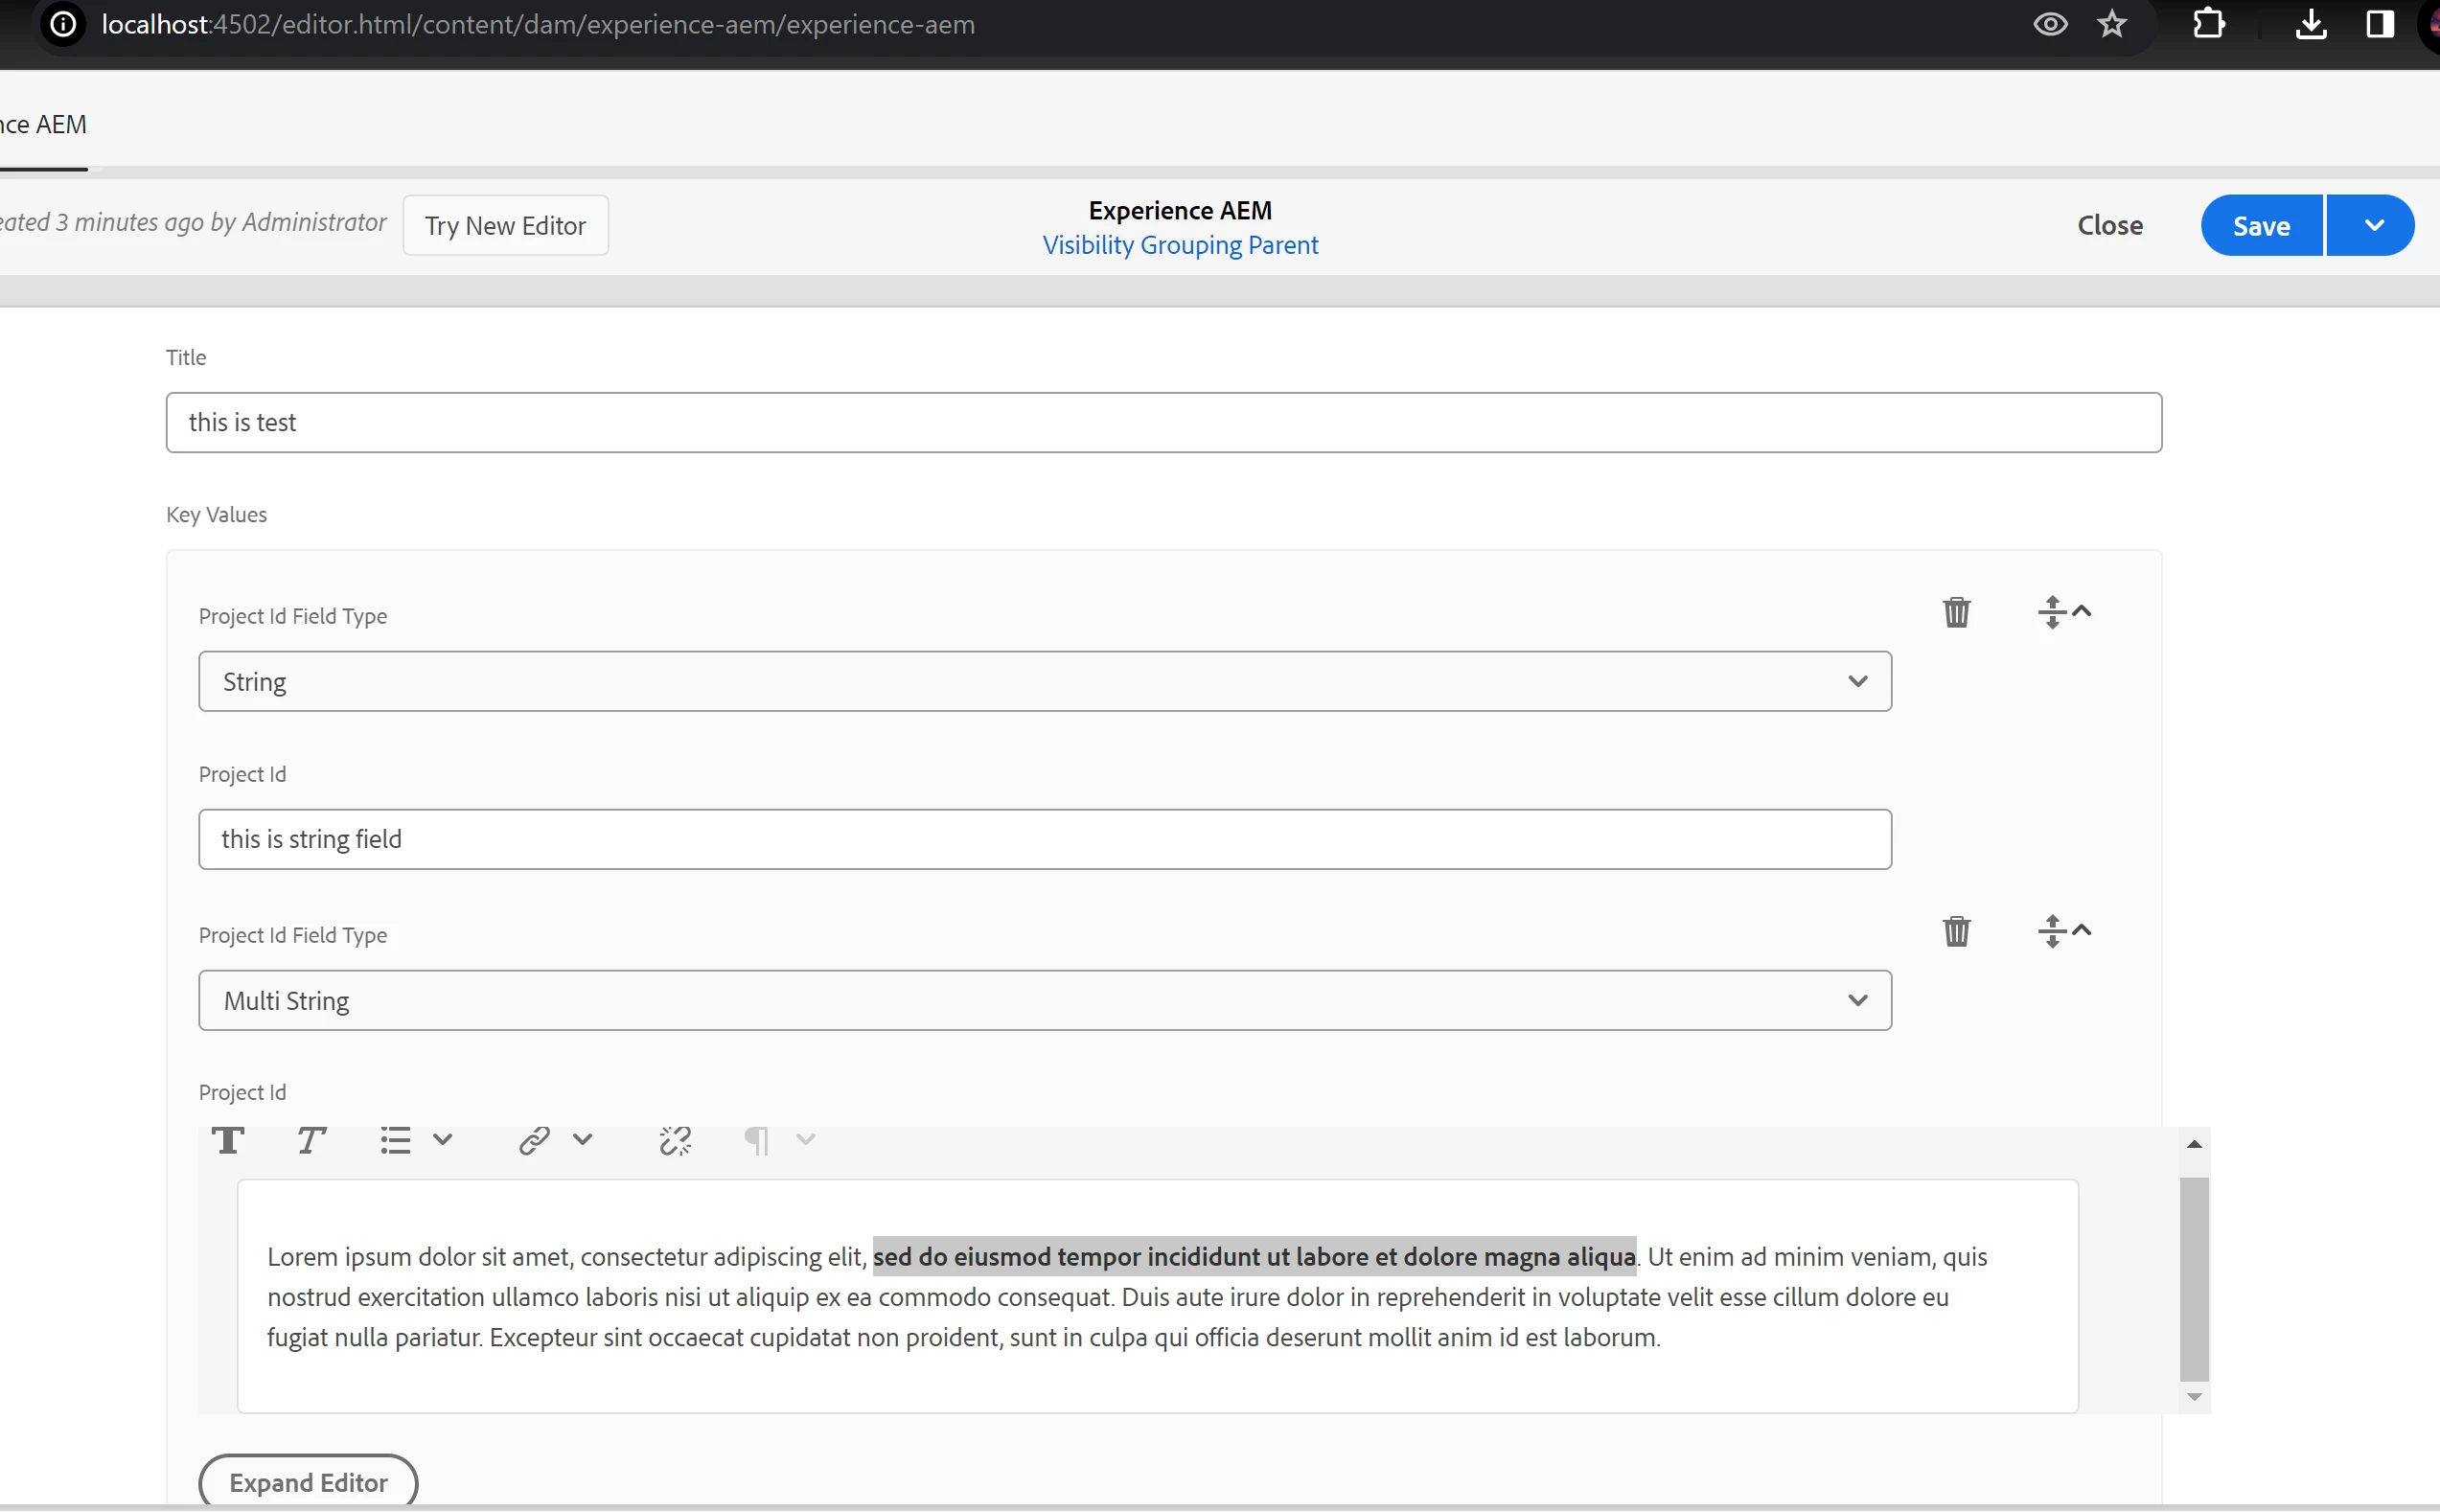The width and height of the screenshot is (2440, 1512).
Task: Open the String field type dropdown
Action: point(1044,682)
